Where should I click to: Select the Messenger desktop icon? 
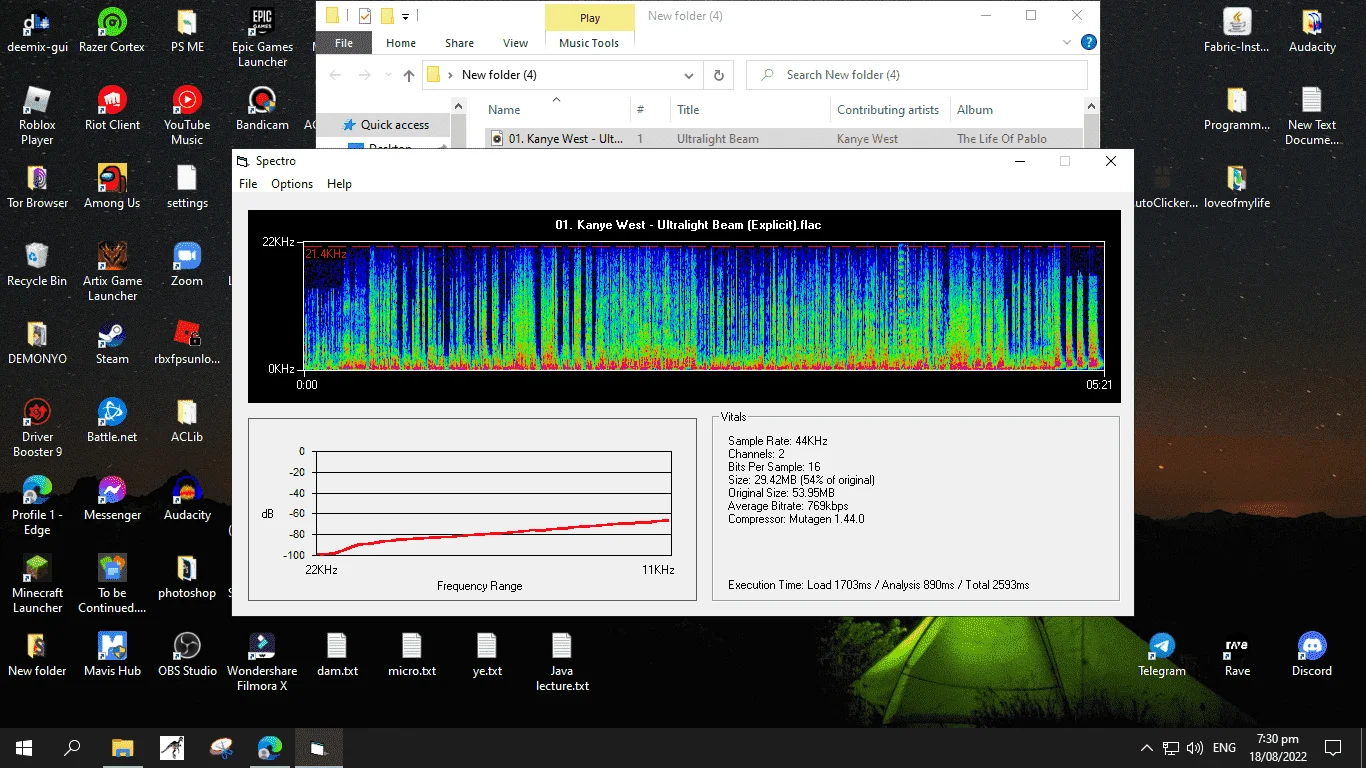click(112, 498)
